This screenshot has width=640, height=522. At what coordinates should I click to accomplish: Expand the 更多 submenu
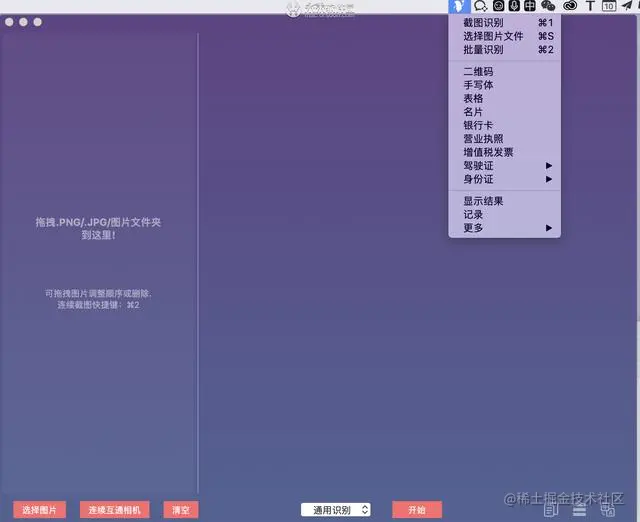504,228
